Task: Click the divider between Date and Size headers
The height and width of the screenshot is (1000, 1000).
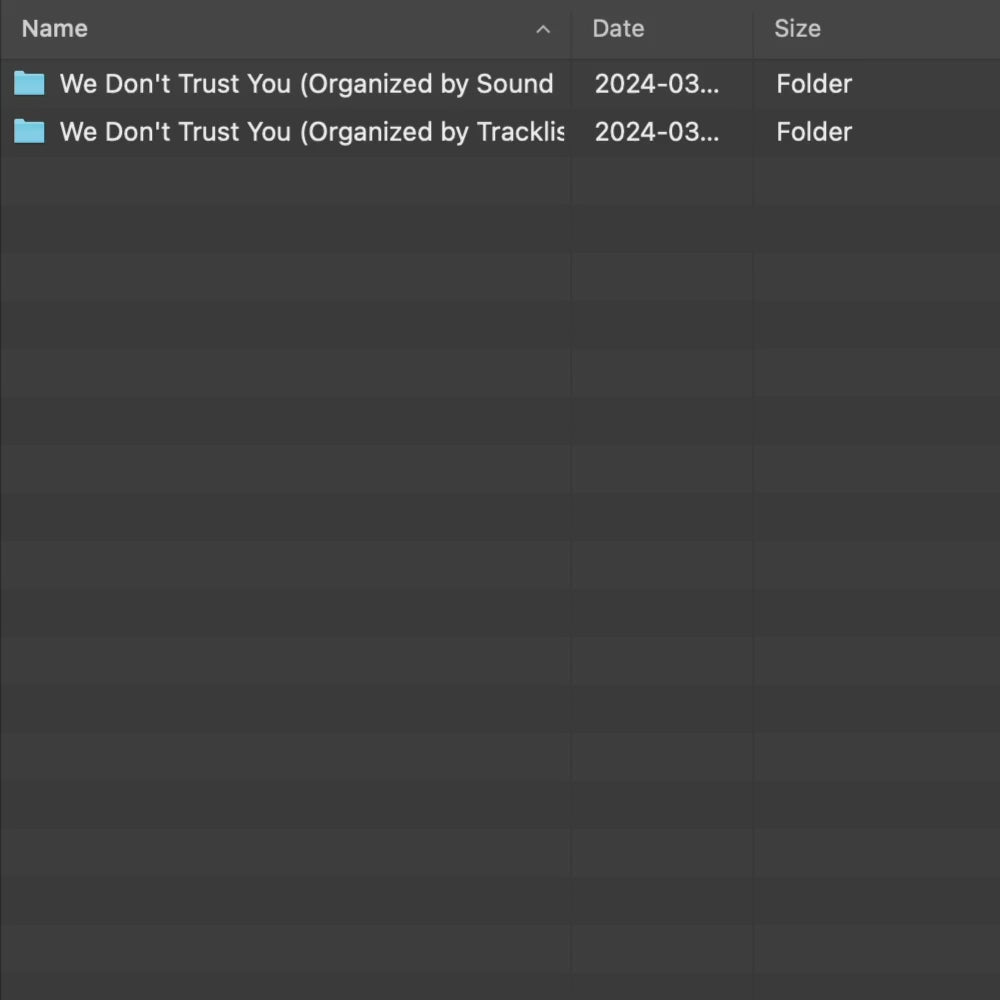Action: (753, 29)
